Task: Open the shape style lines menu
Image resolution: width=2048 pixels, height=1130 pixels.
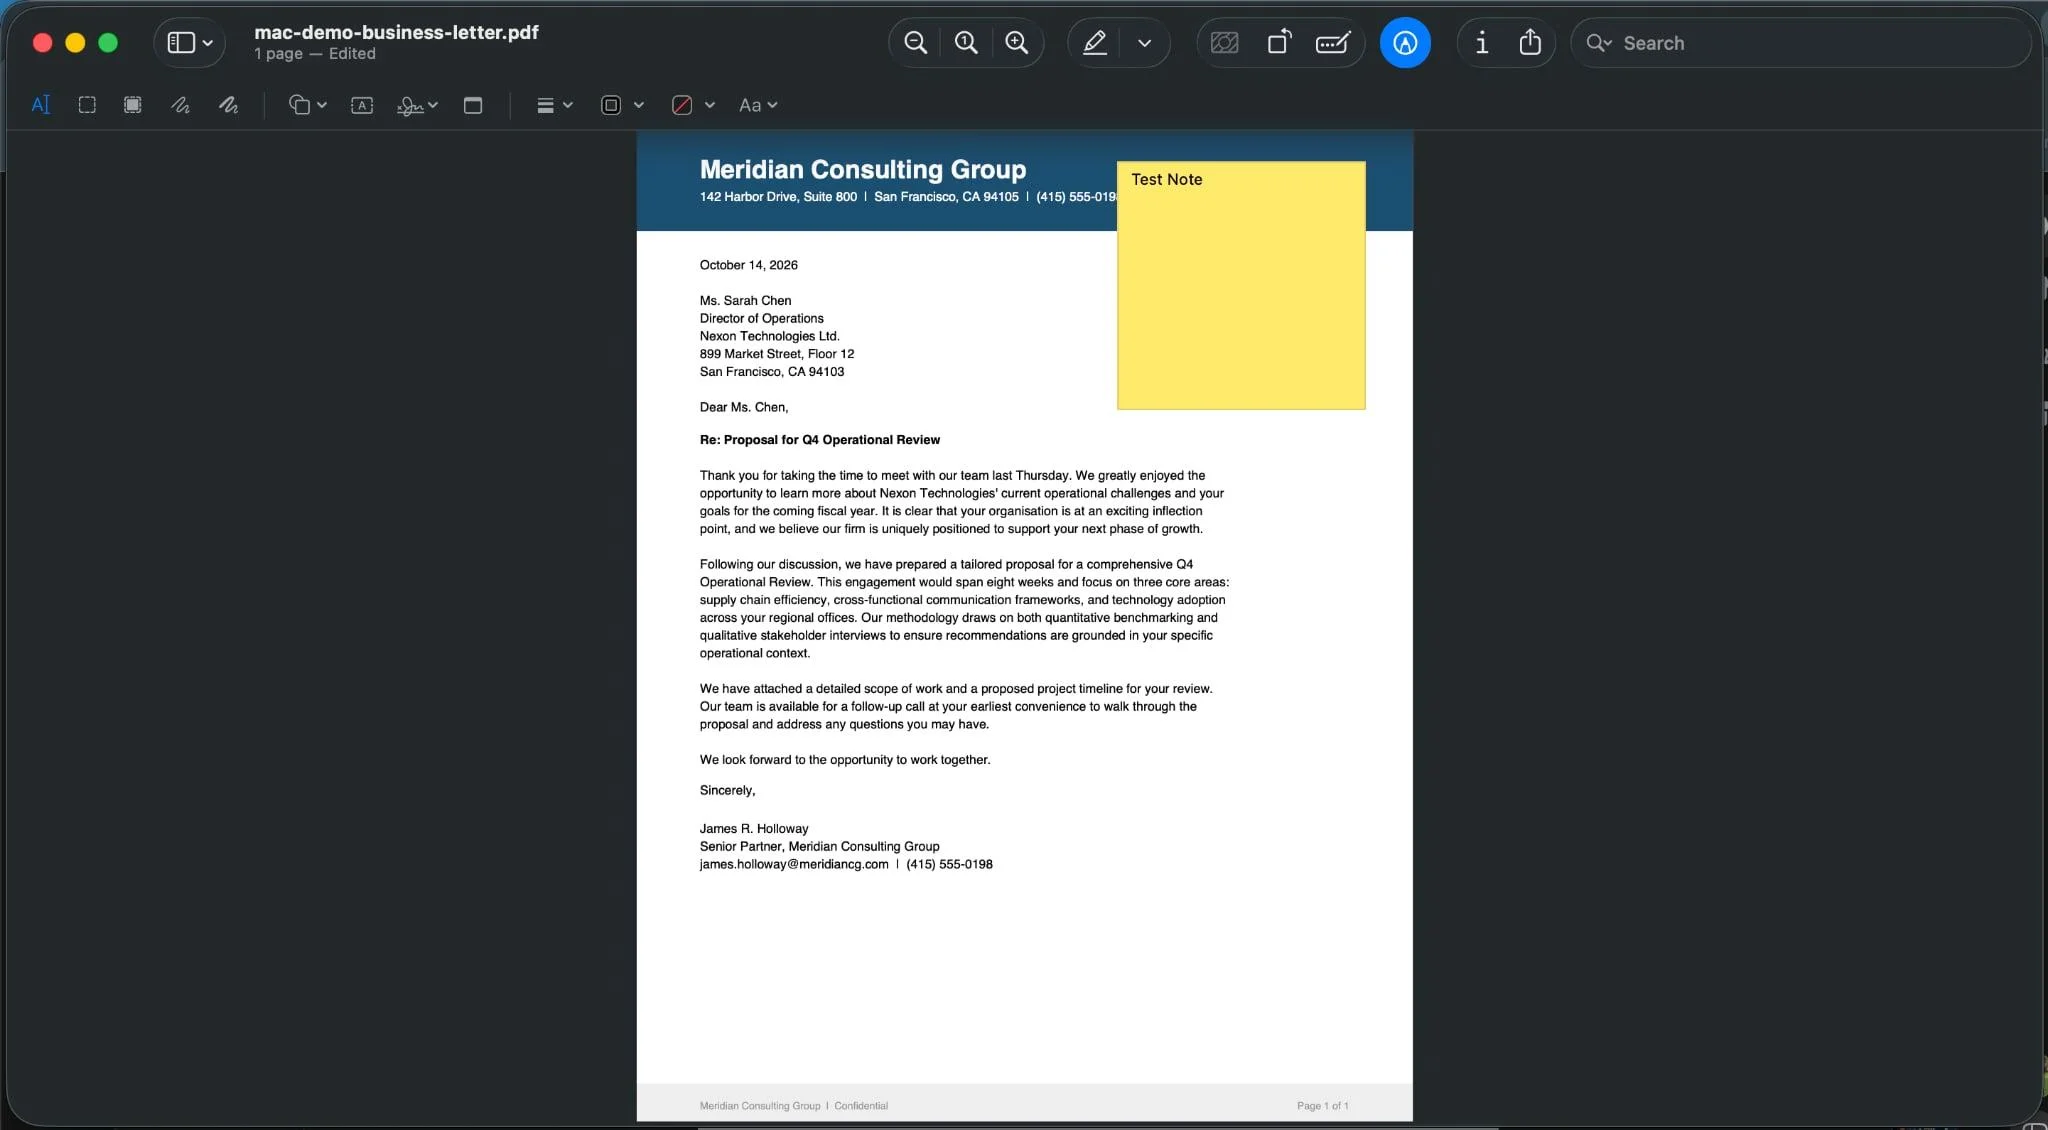Action: 545,105
